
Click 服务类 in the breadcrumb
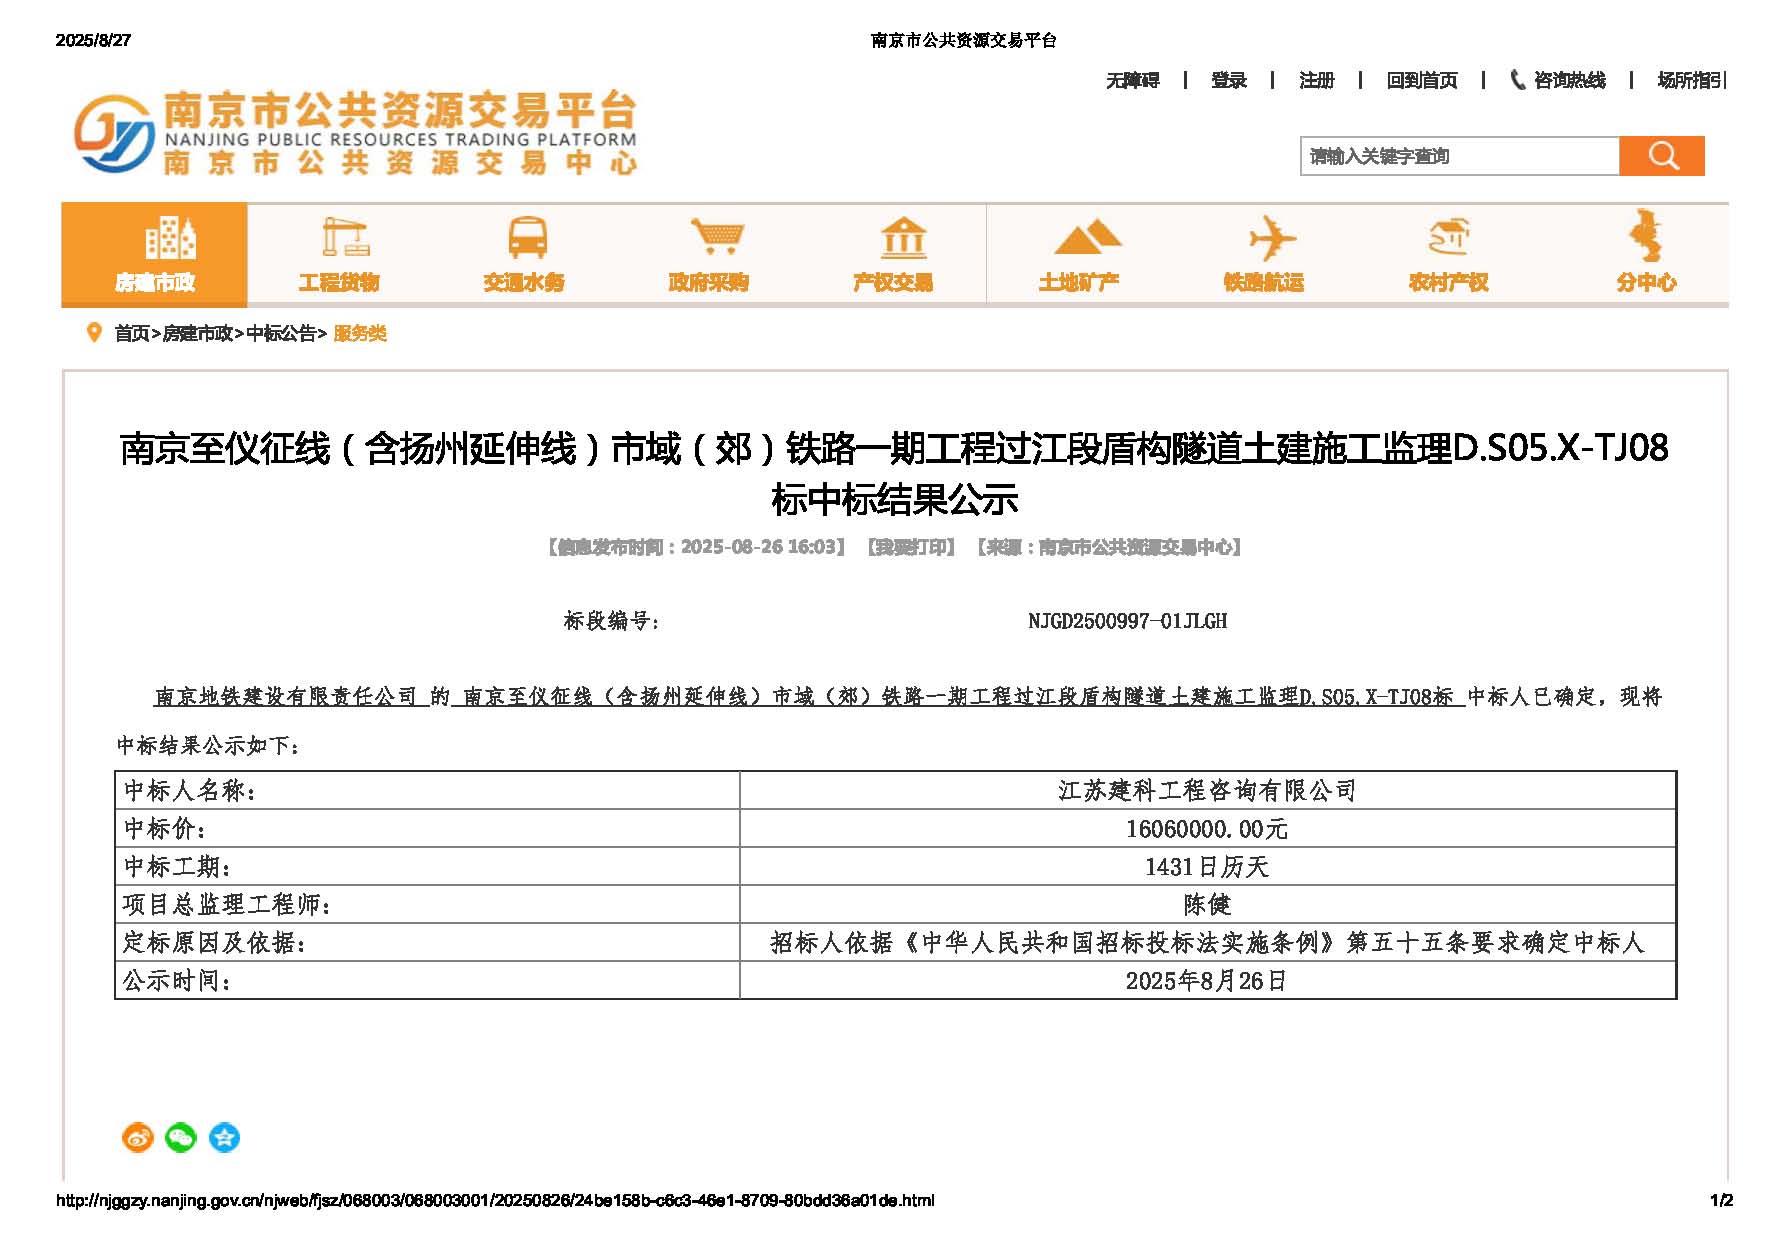(360, 334)
